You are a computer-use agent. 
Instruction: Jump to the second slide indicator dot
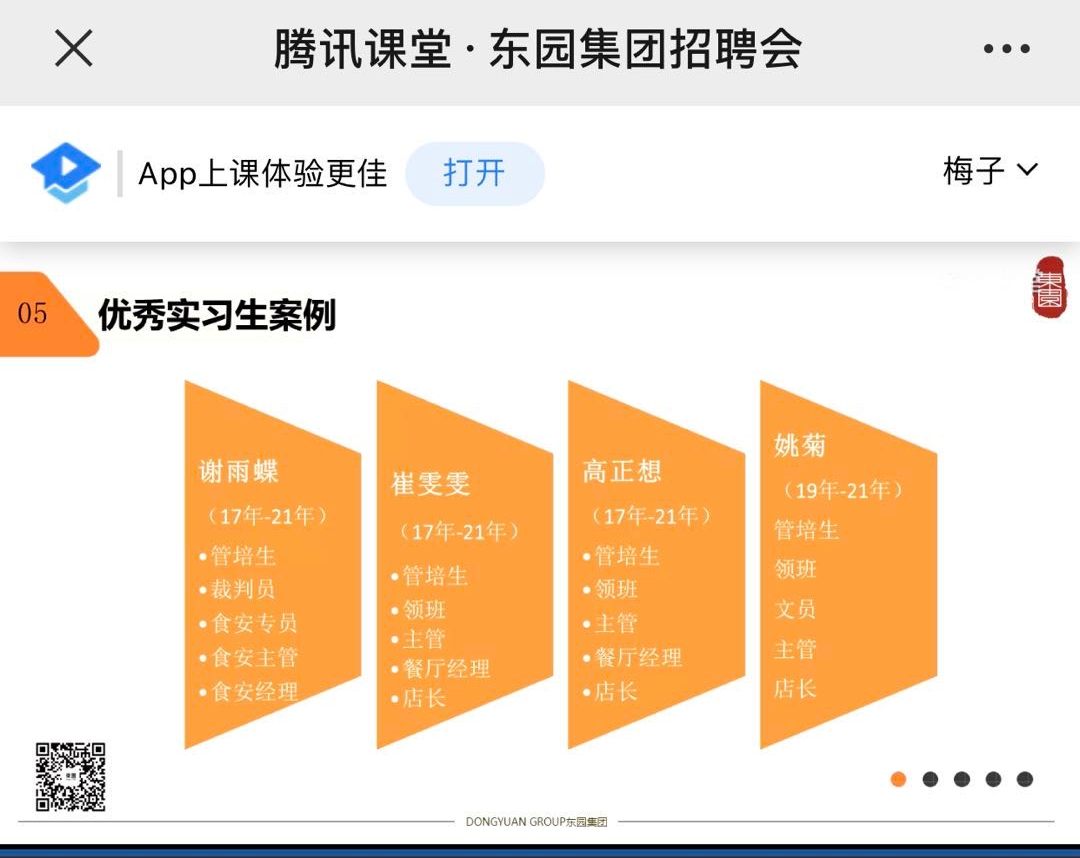930,779
